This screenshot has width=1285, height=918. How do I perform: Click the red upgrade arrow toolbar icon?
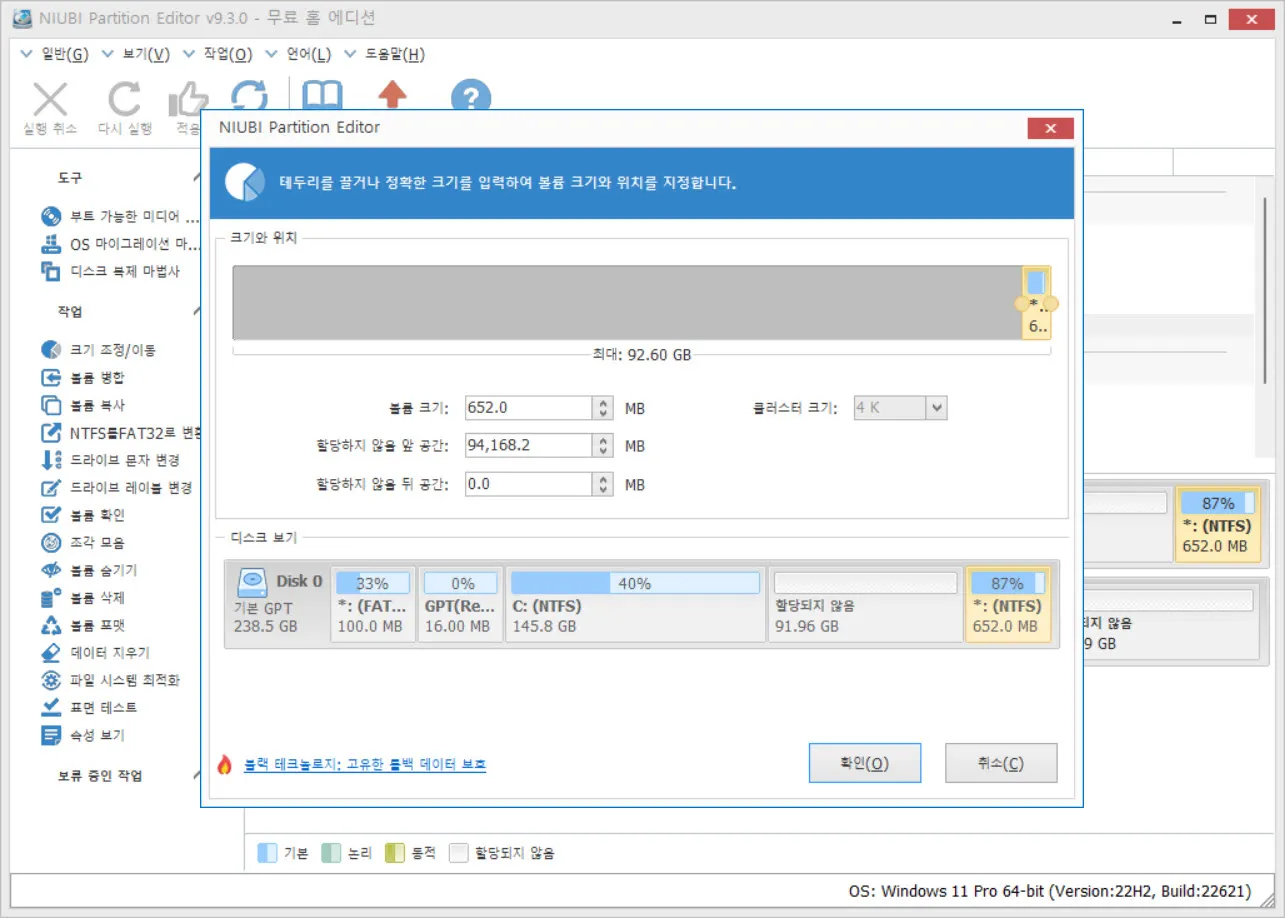(392, 94)
